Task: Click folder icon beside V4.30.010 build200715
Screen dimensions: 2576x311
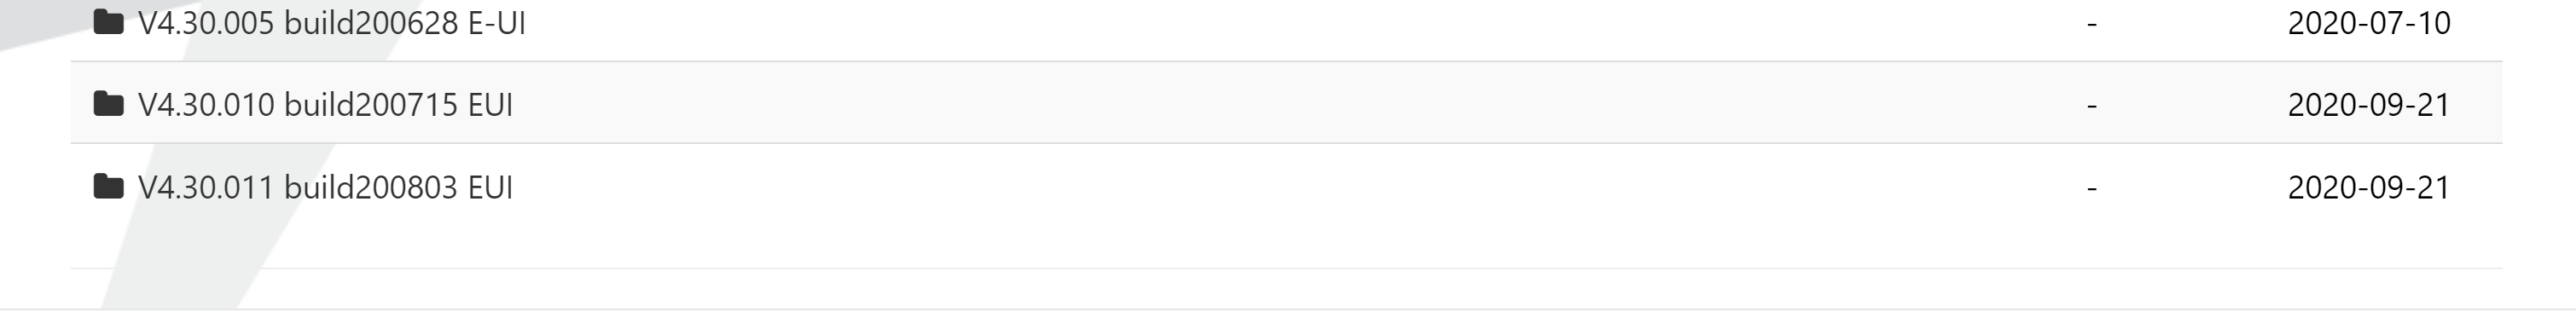Action: (108, 103)
